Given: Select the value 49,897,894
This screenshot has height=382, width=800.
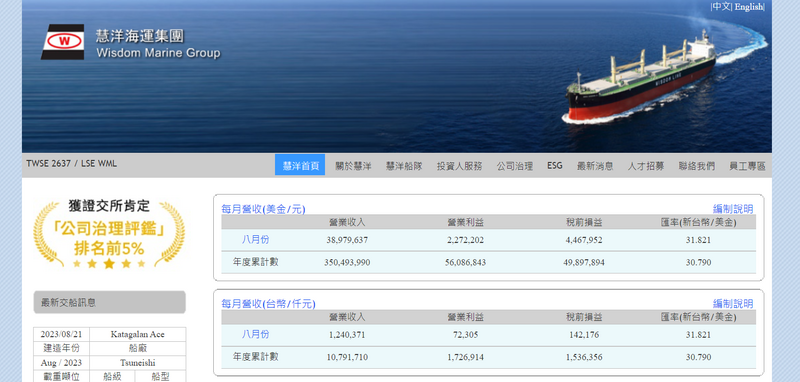Looking at the screenshot, I should click(x=584, y=262).
